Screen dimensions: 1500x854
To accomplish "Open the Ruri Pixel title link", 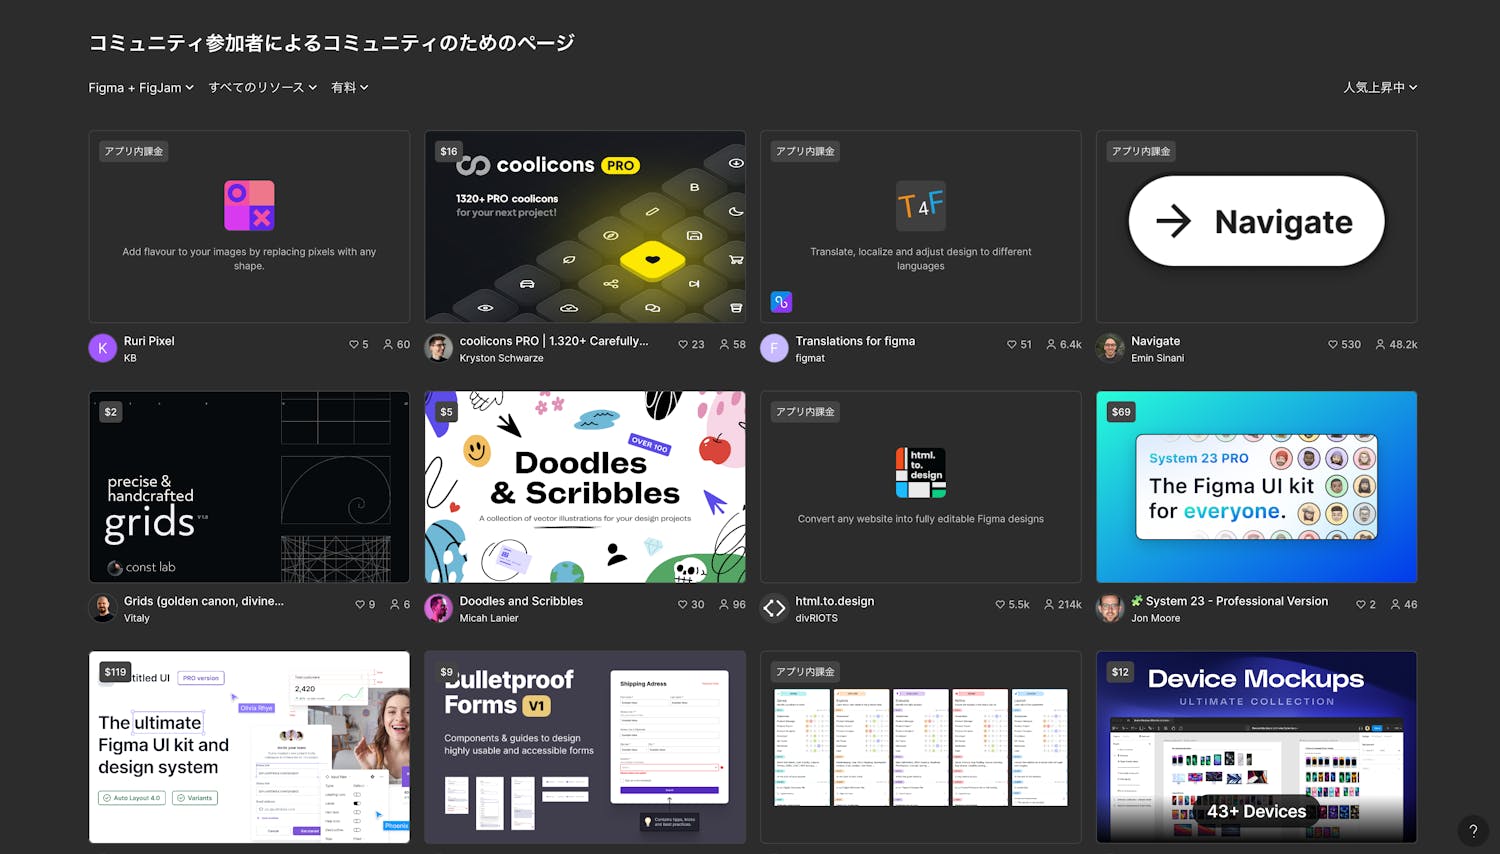I will [x=149, y=341].
